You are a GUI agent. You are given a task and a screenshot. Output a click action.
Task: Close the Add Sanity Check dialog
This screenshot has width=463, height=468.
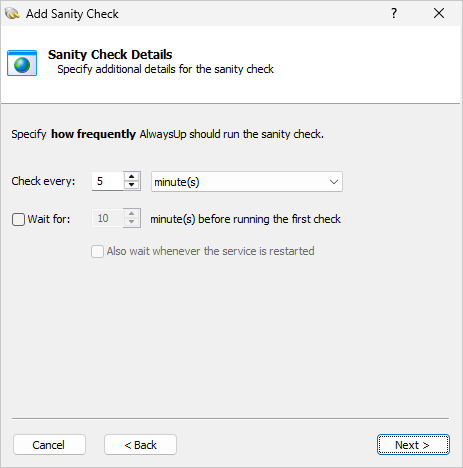pyautogui.click(x=439, y=13)
